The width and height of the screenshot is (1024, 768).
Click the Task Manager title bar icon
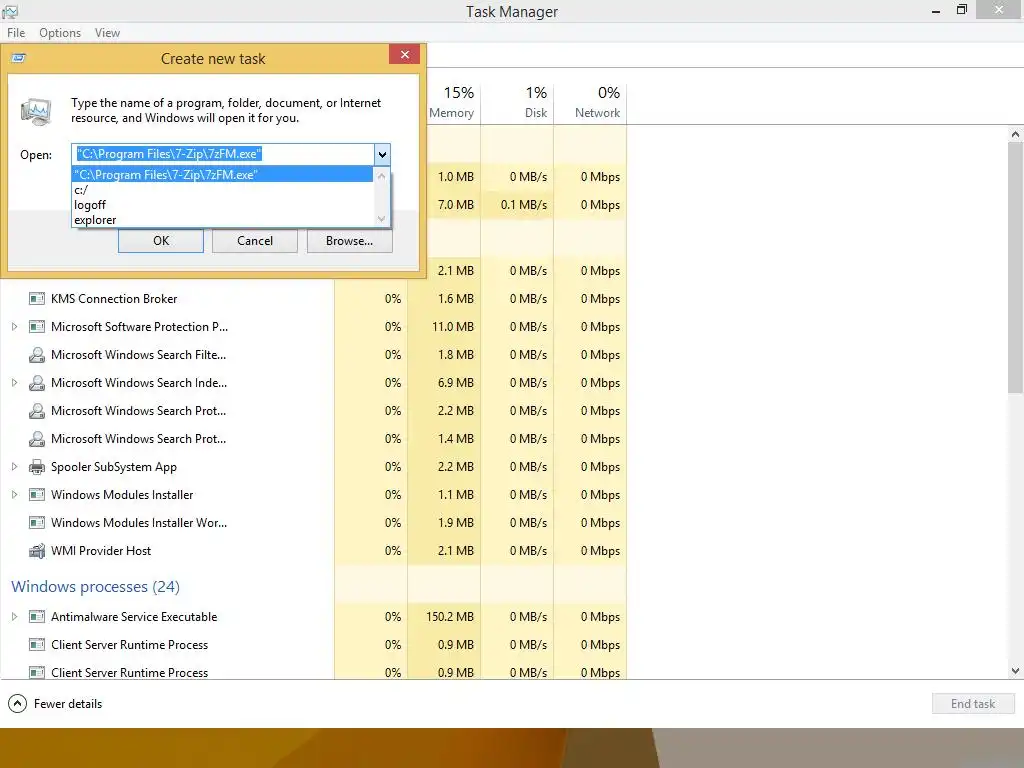click(x=10, y=11)
